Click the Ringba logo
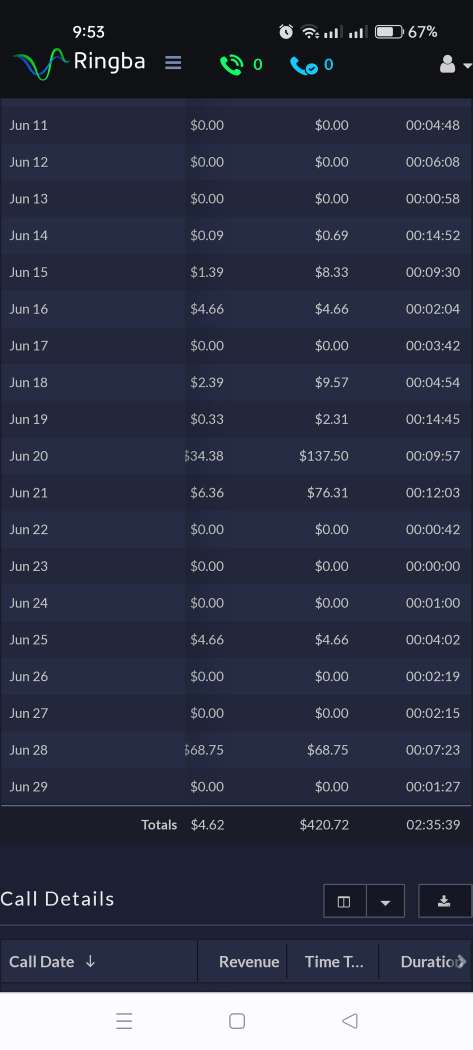 point(79,63)
